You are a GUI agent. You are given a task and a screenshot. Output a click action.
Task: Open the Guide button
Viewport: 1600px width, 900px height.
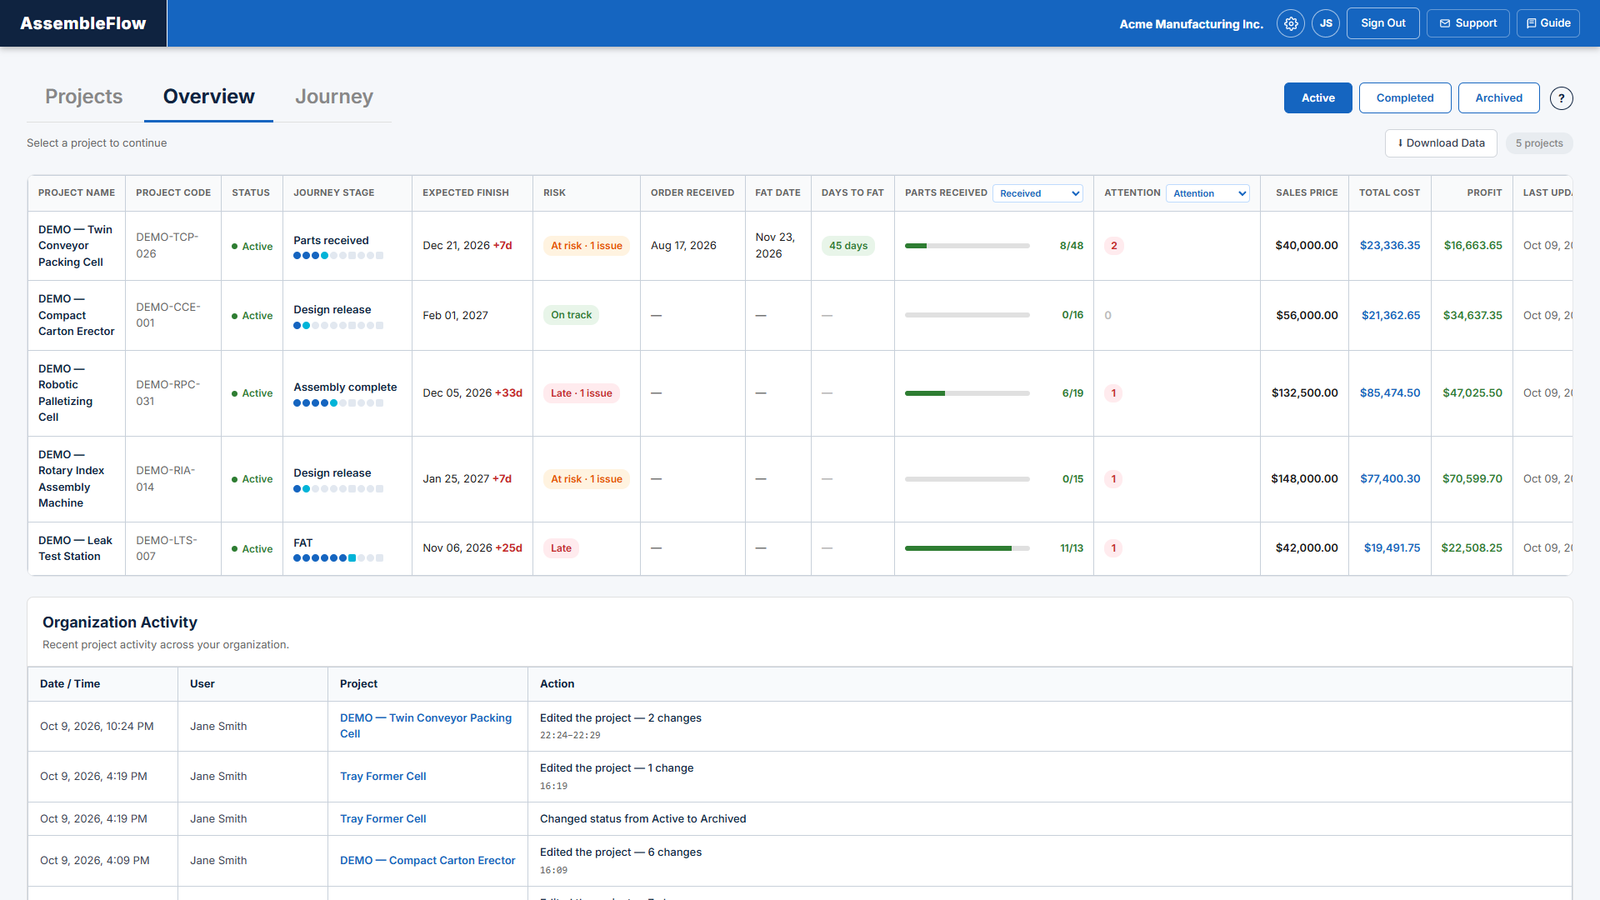pyautogui.click(x=1548, y=23)
